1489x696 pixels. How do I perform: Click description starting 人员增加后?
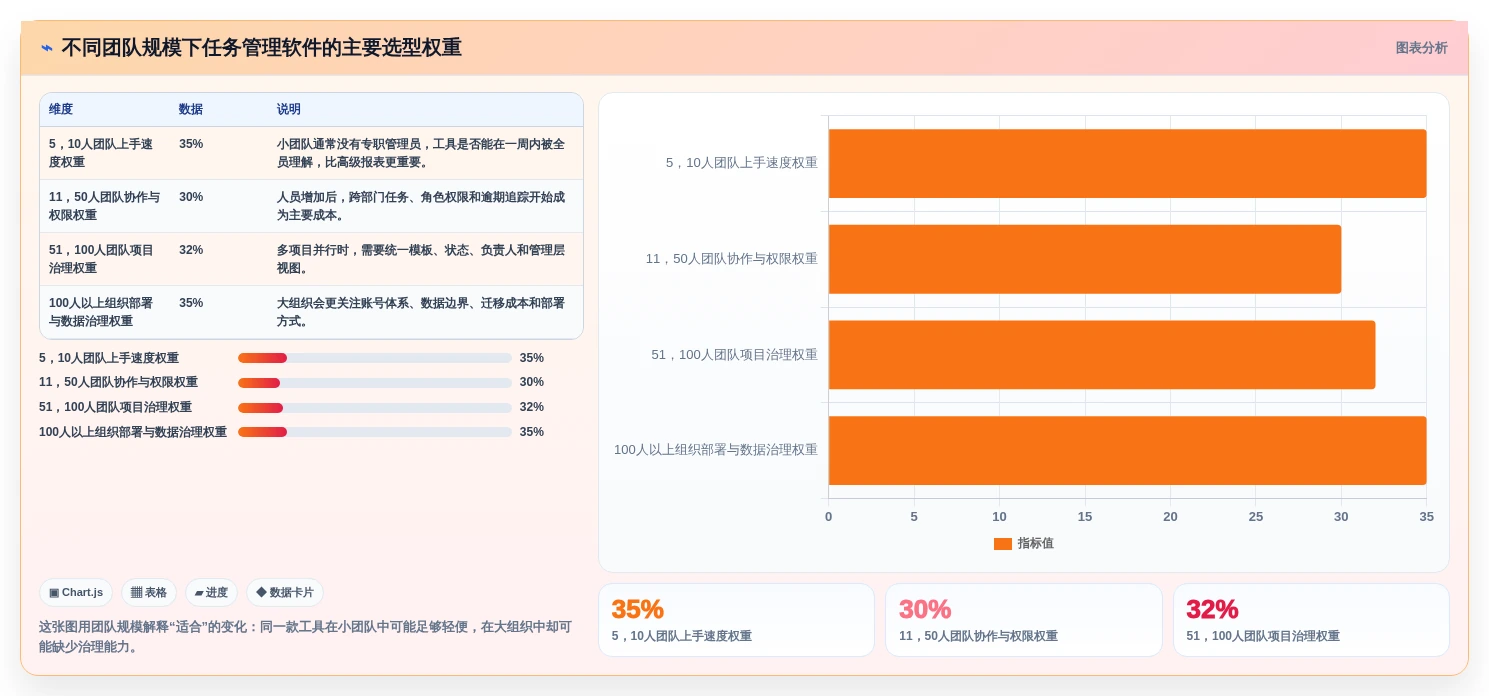point(421,206)
